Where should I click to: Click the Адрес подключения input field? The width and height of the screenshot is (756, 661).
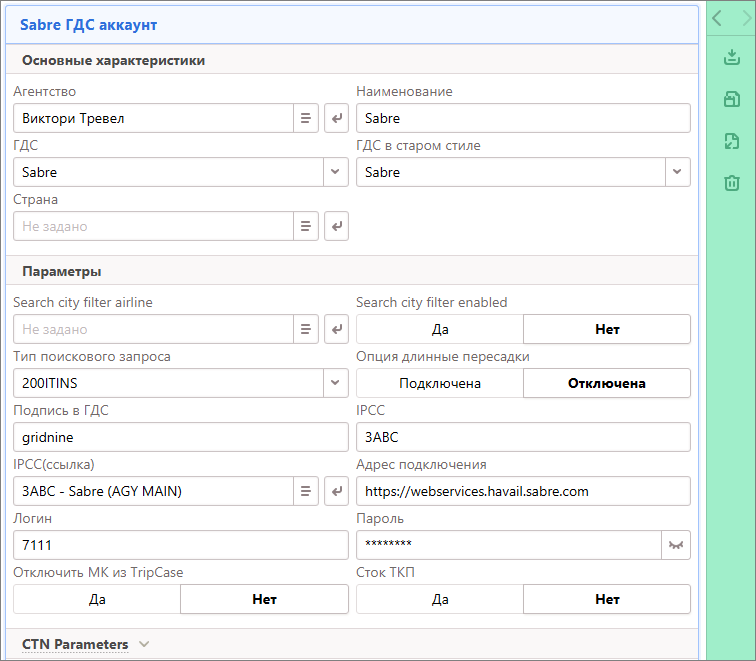coord(523,491)
